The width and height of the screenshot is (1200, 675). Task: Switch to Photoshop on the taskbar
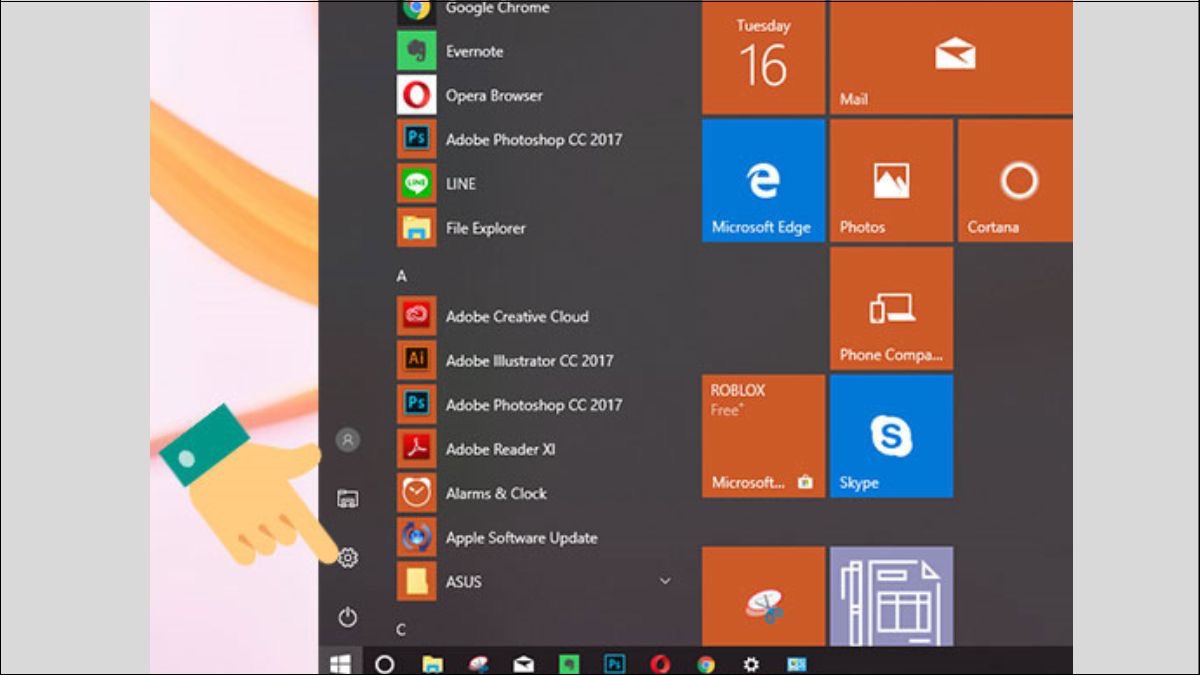(x=615, y=663)
